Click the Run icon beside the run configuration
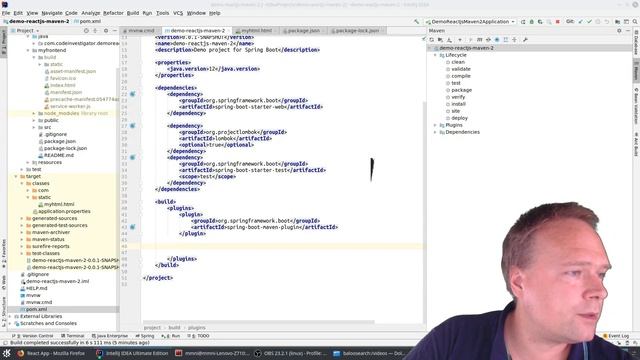 click(523, 22)
